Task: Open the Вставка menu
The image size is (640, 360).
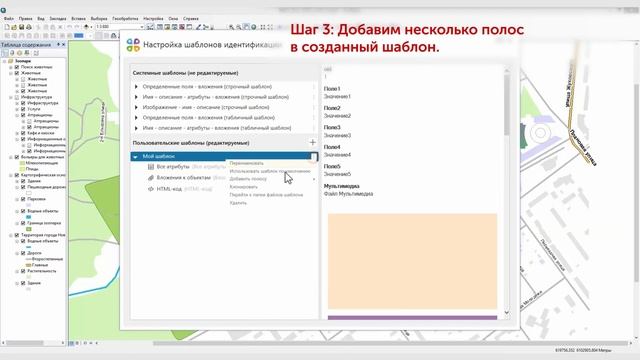Action: coord(78,19)
